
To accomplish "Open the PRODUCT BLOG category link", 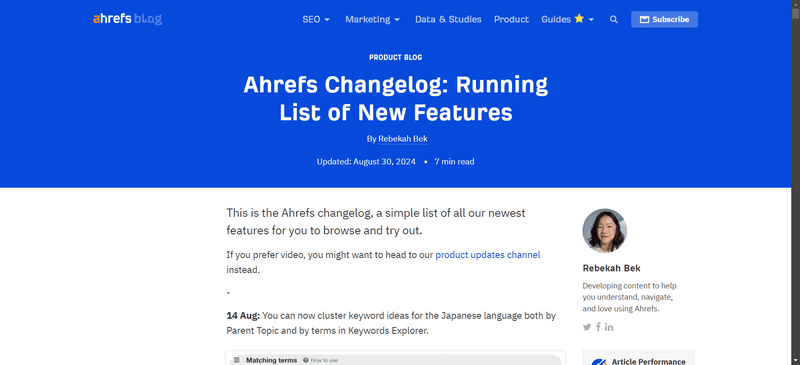I will click(x=395, y=57).
